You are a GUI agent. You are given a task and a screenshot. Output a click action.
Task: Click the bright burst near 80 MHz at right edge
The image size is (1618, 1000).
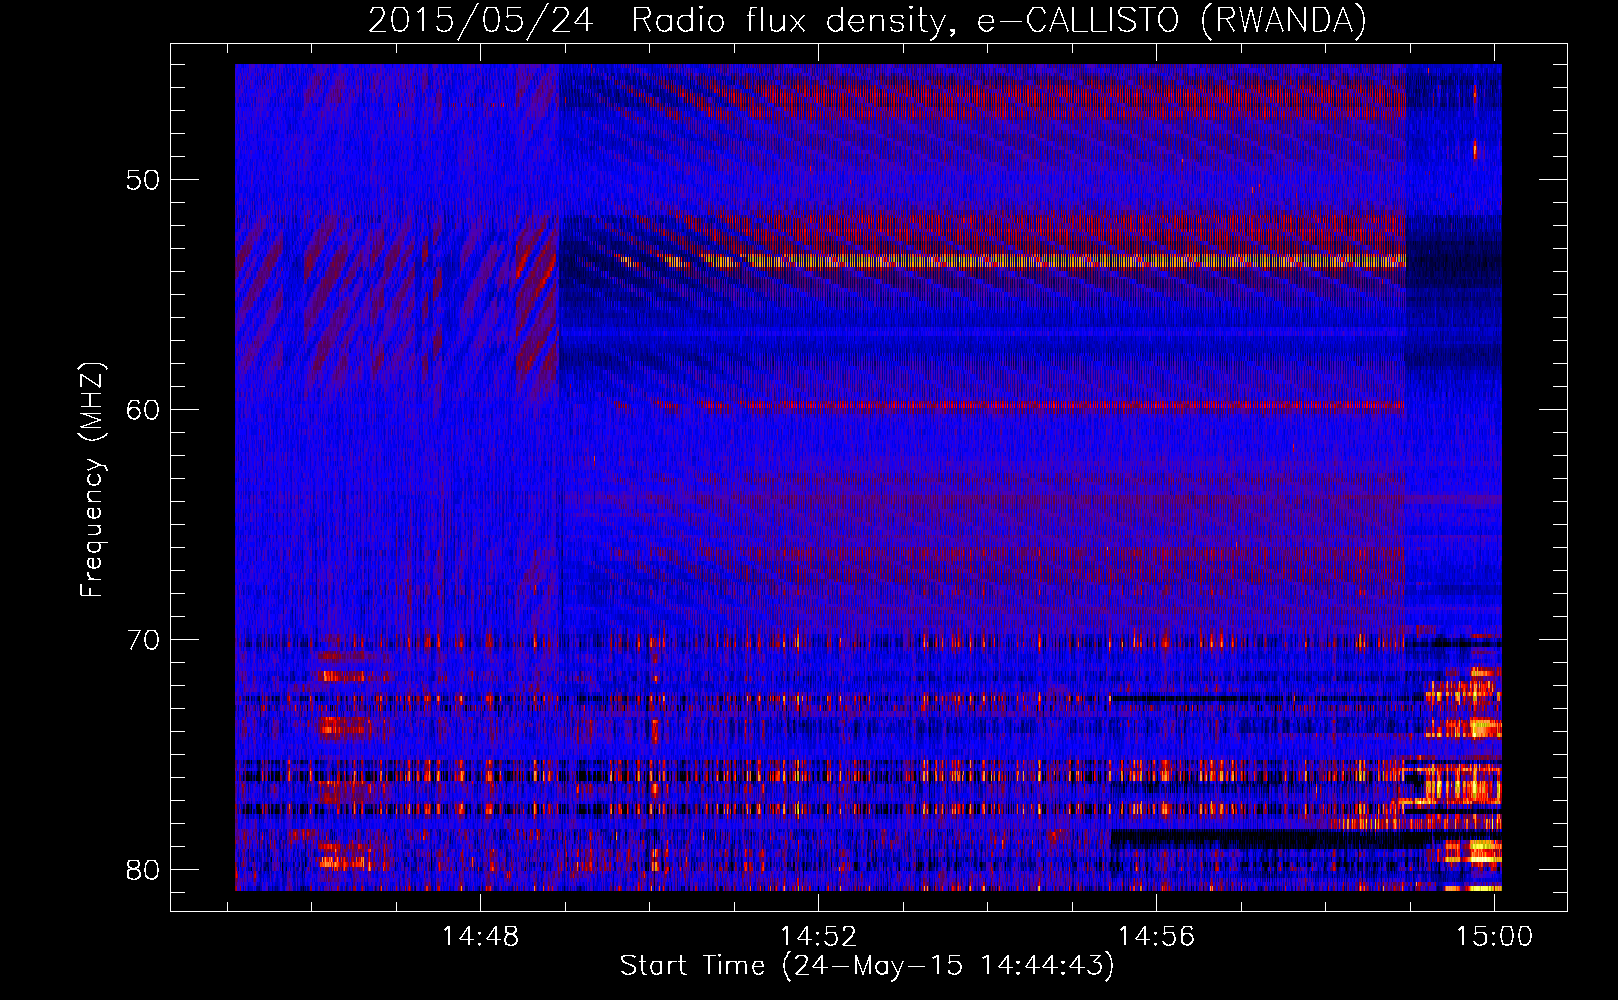point(1472,852)
